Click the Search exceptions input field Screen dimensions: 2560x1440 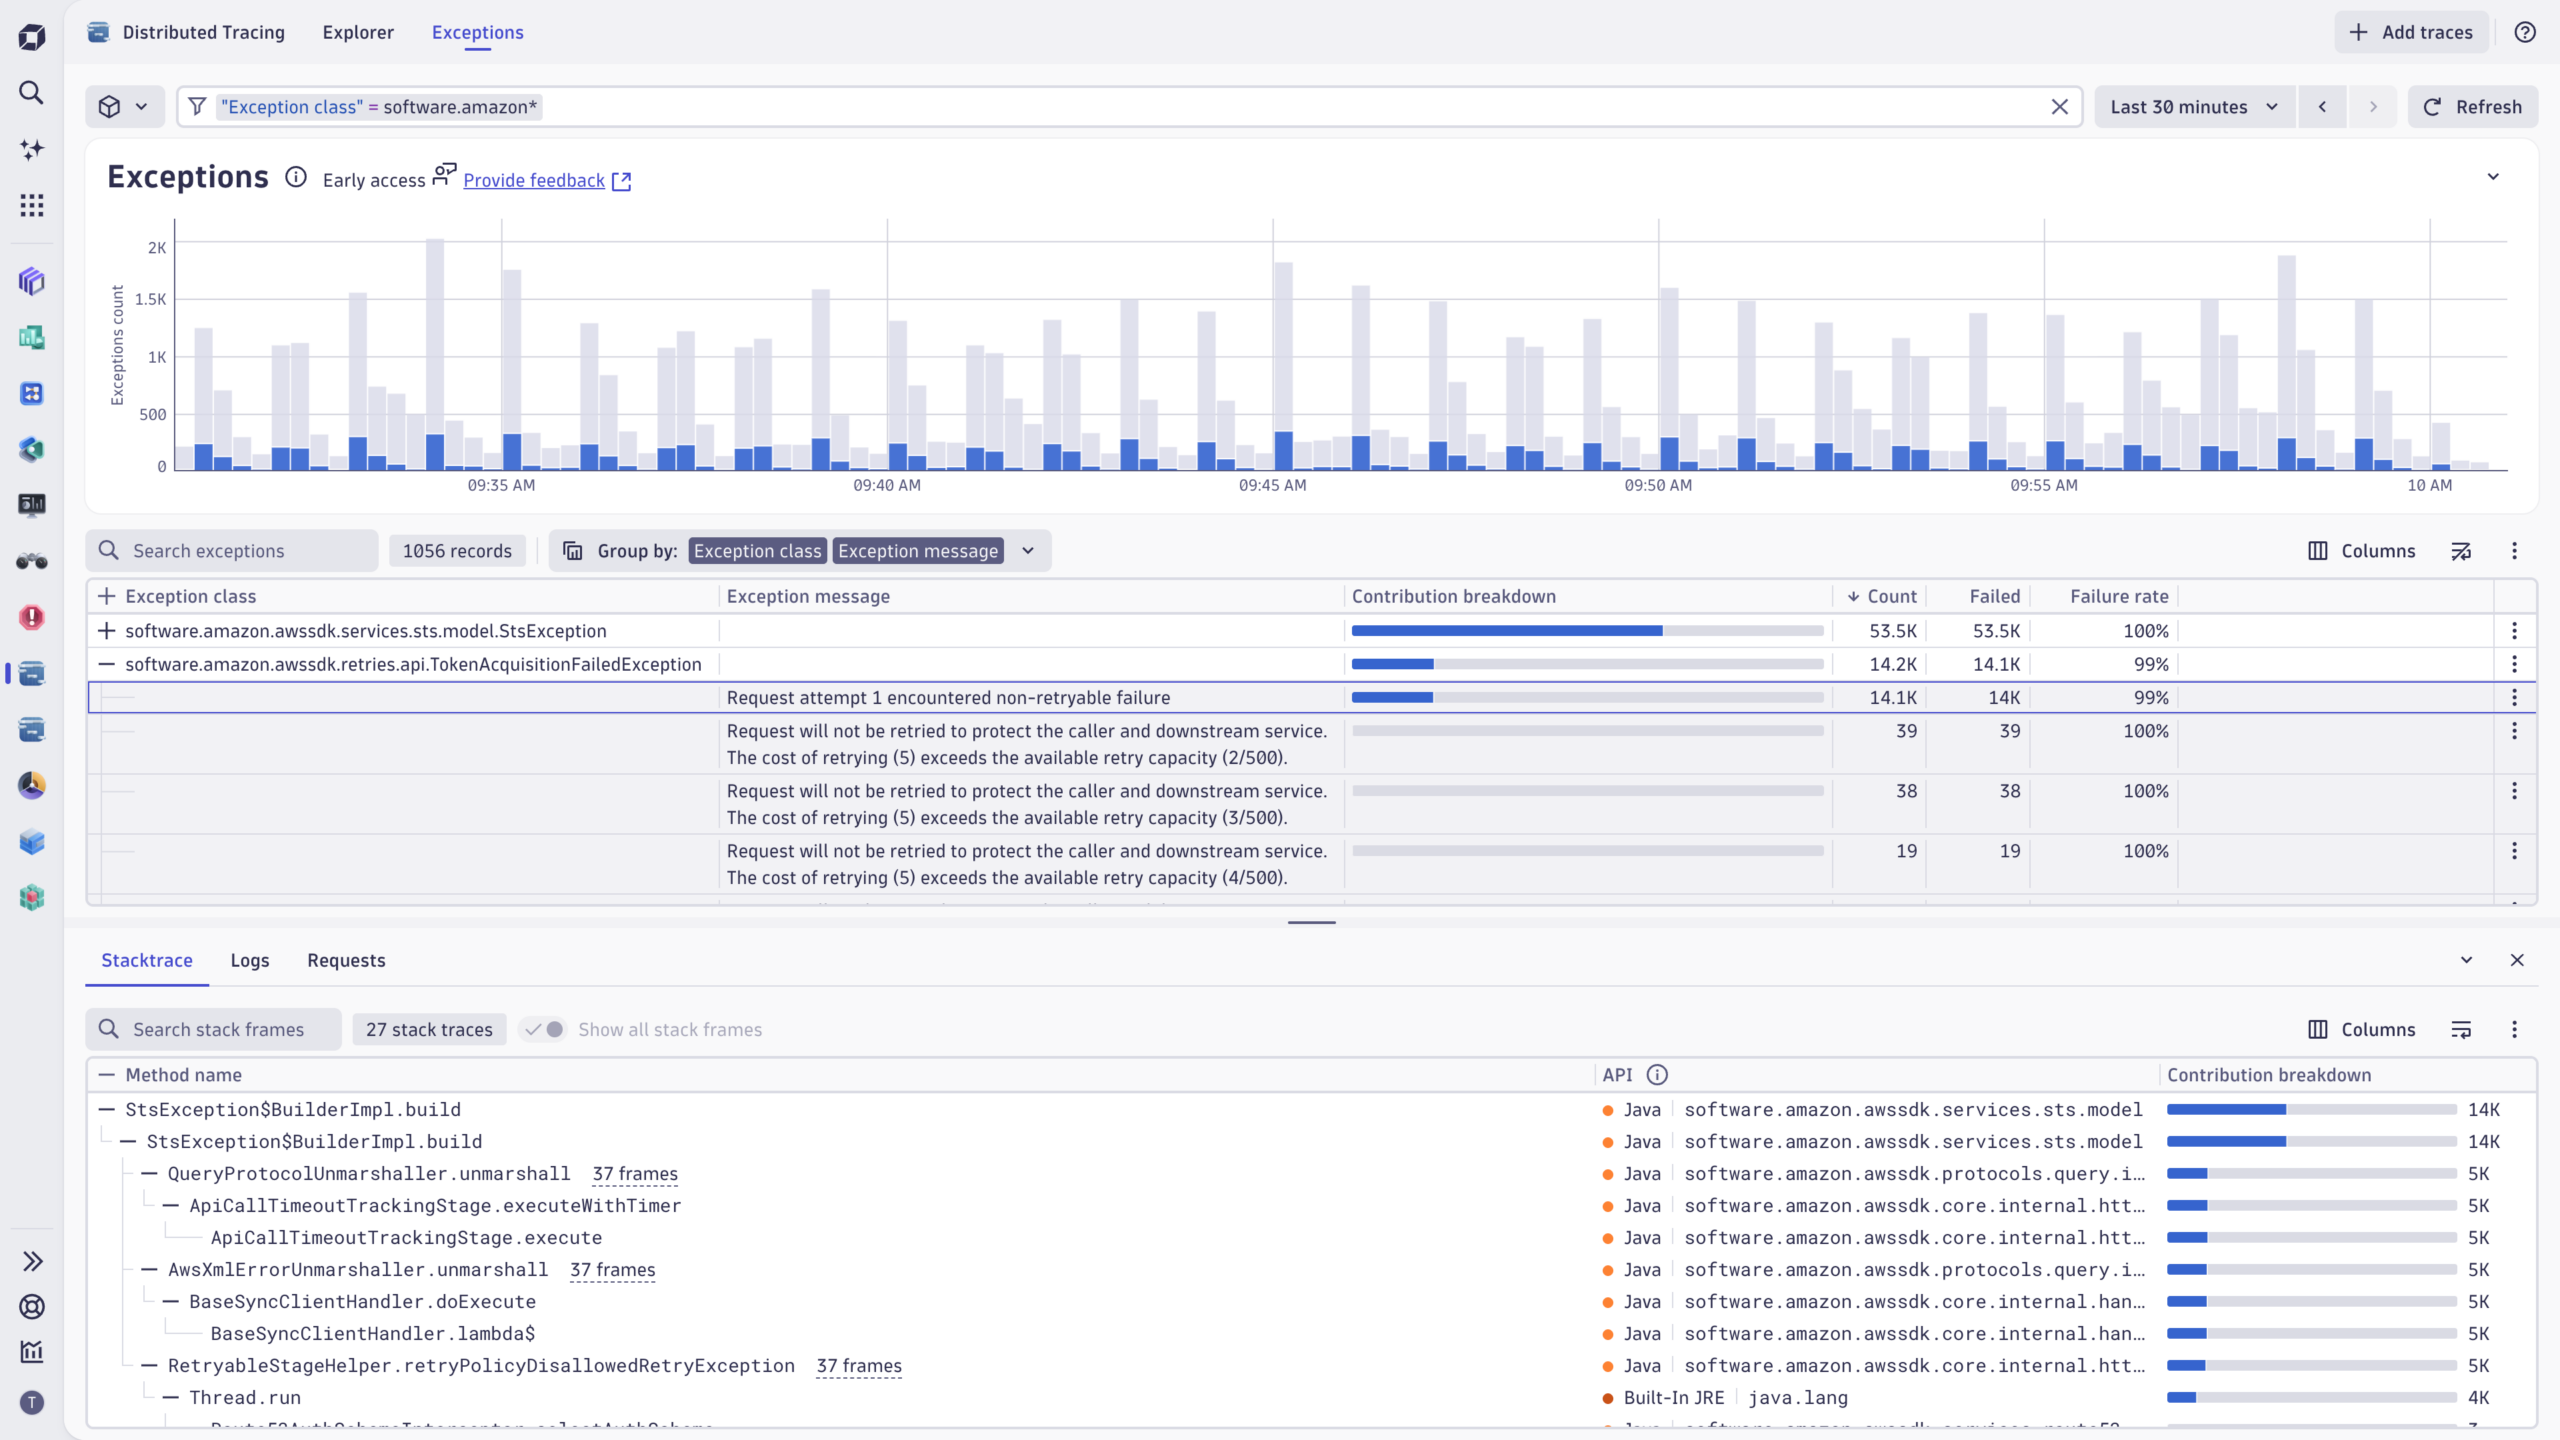click(230, 550)
